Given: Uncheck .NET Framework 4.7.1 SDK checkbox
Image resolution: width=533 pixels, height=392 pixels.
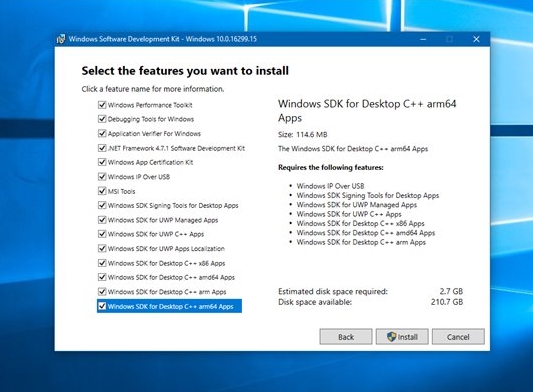Looking at the screenshot, I should click(x=102, y=148).
